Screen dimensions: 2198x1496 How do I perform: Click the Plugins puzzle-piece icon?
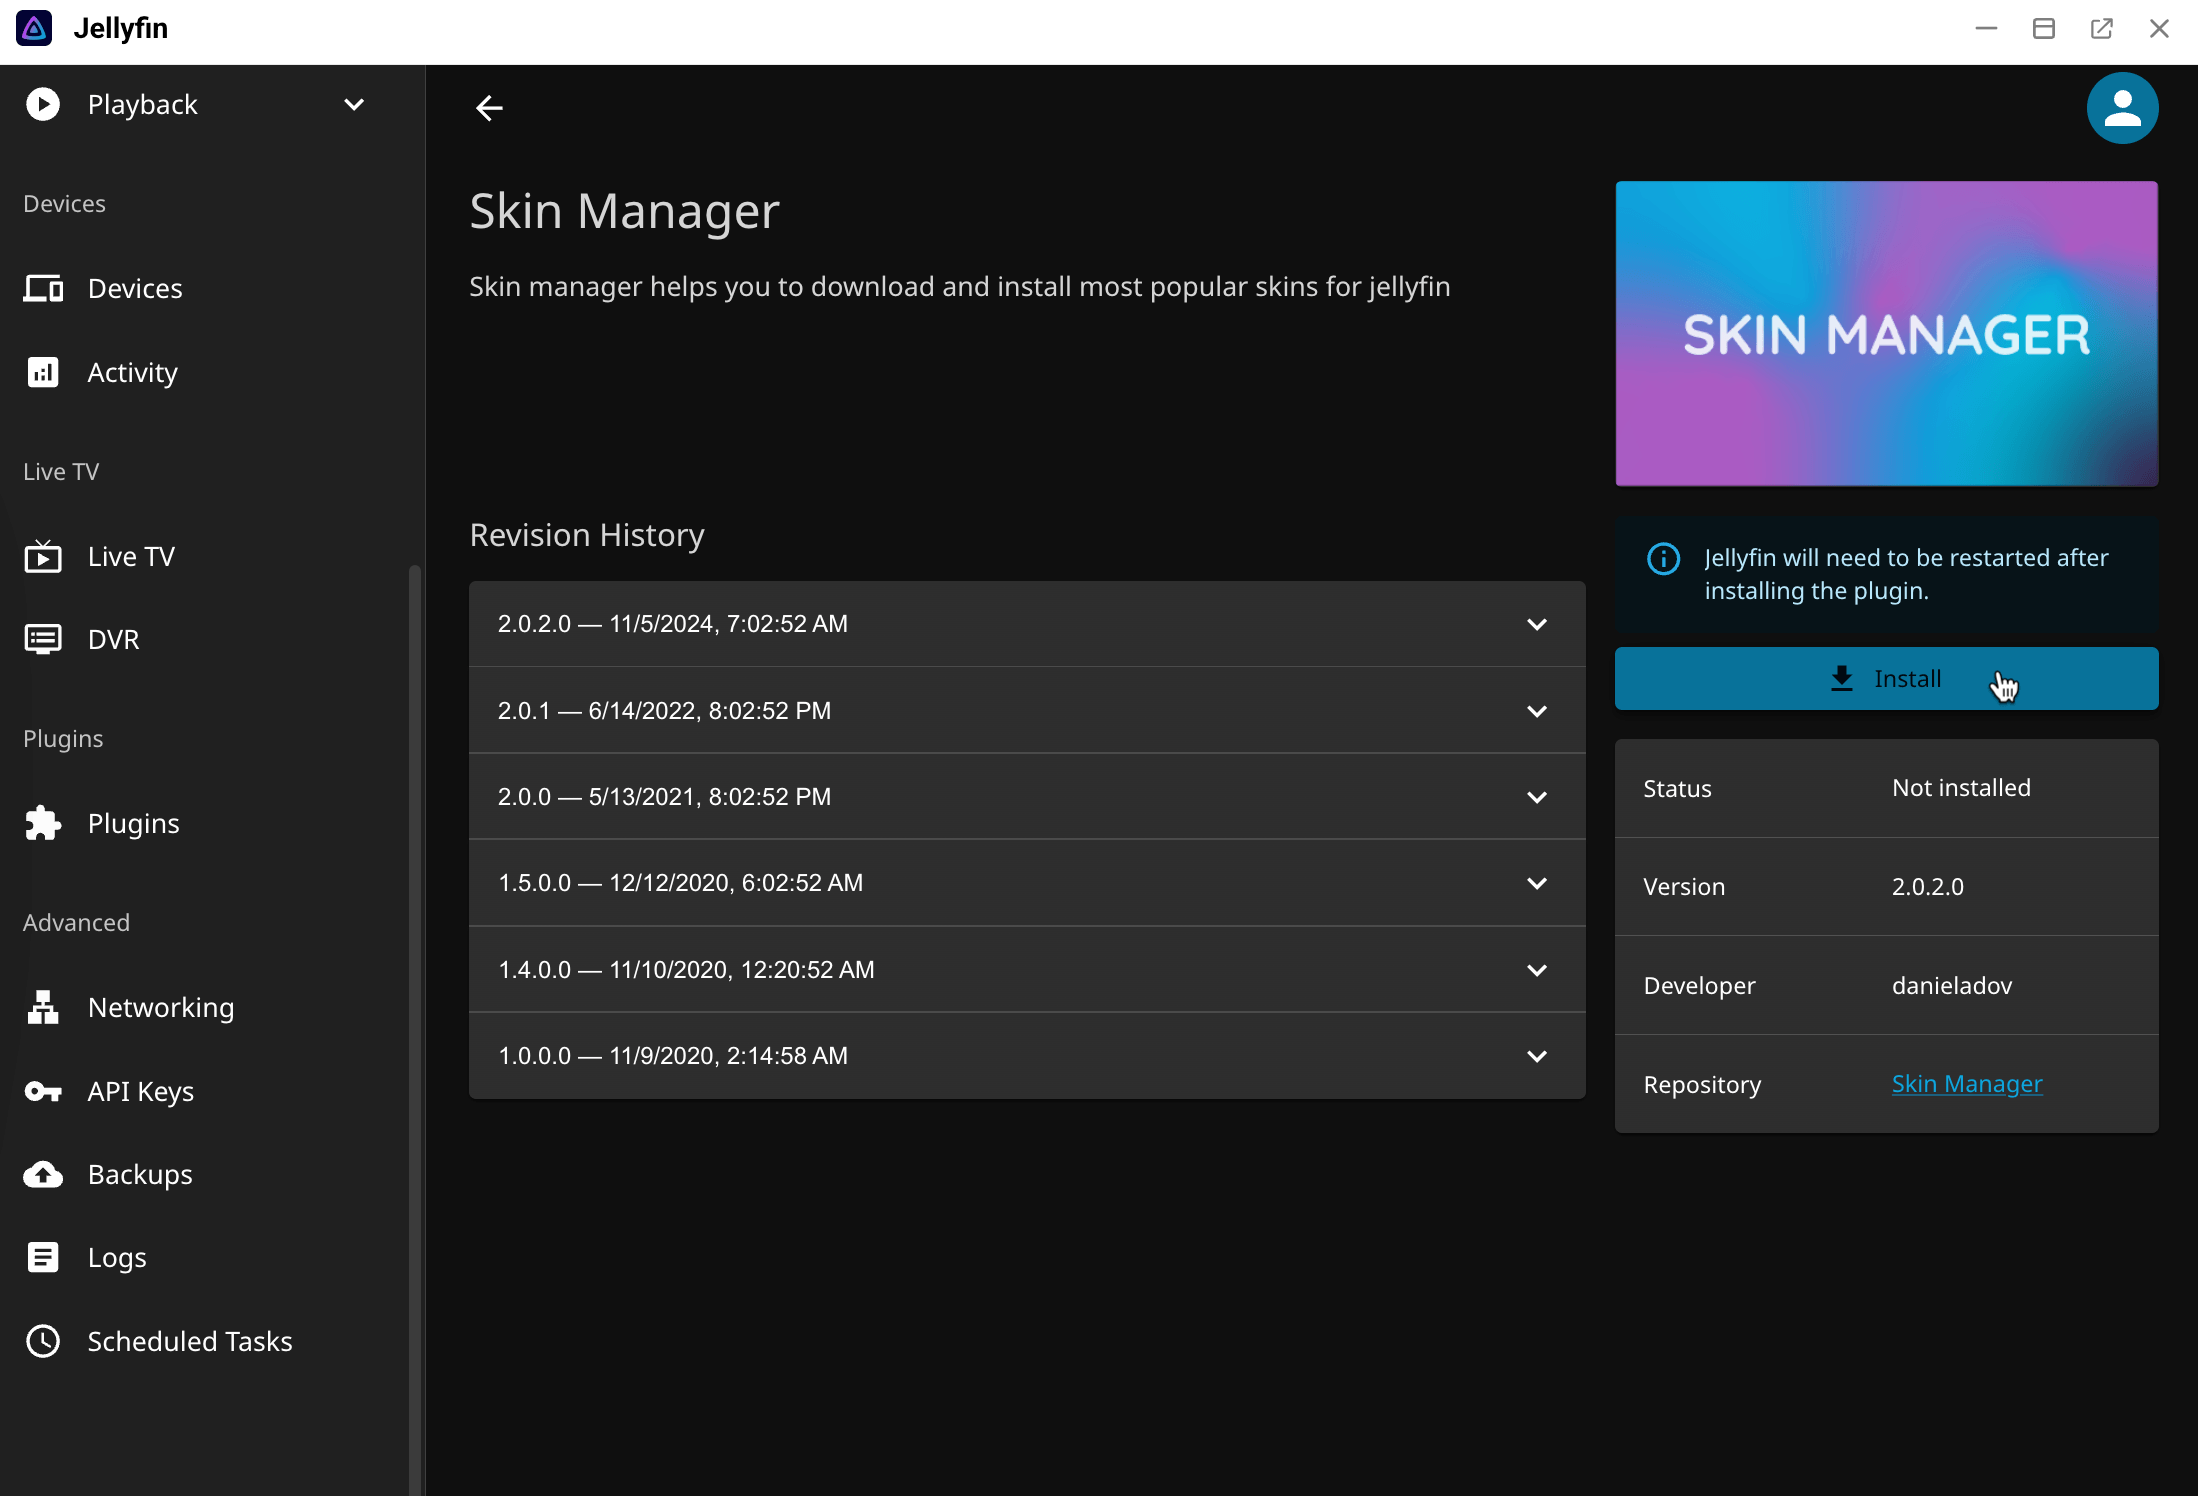tap(43, 823)
